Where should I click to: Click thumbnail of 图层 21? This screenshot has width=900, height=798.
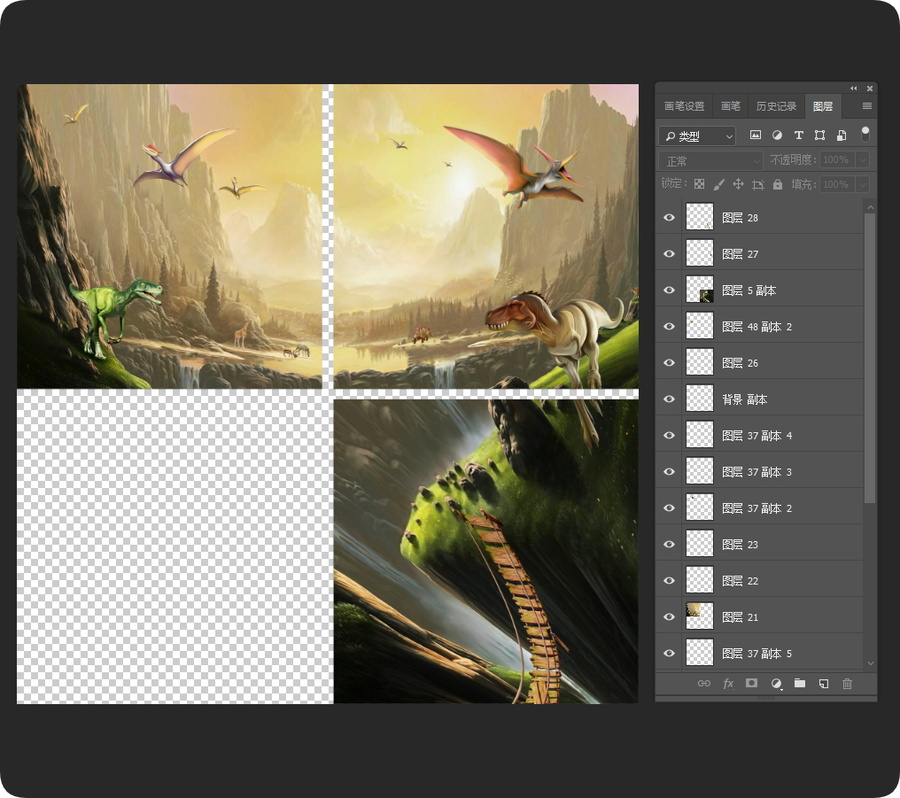tap(700, 617)
